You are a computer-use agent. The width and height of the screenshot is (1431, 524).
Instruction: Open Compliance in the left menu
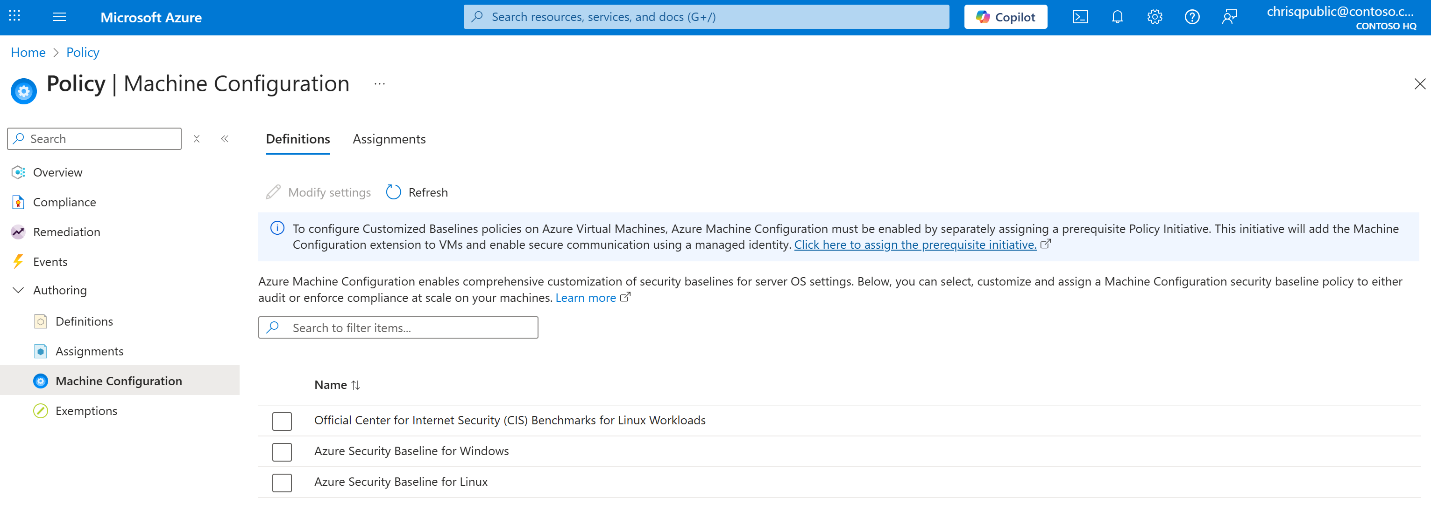[x=64, y=202]
